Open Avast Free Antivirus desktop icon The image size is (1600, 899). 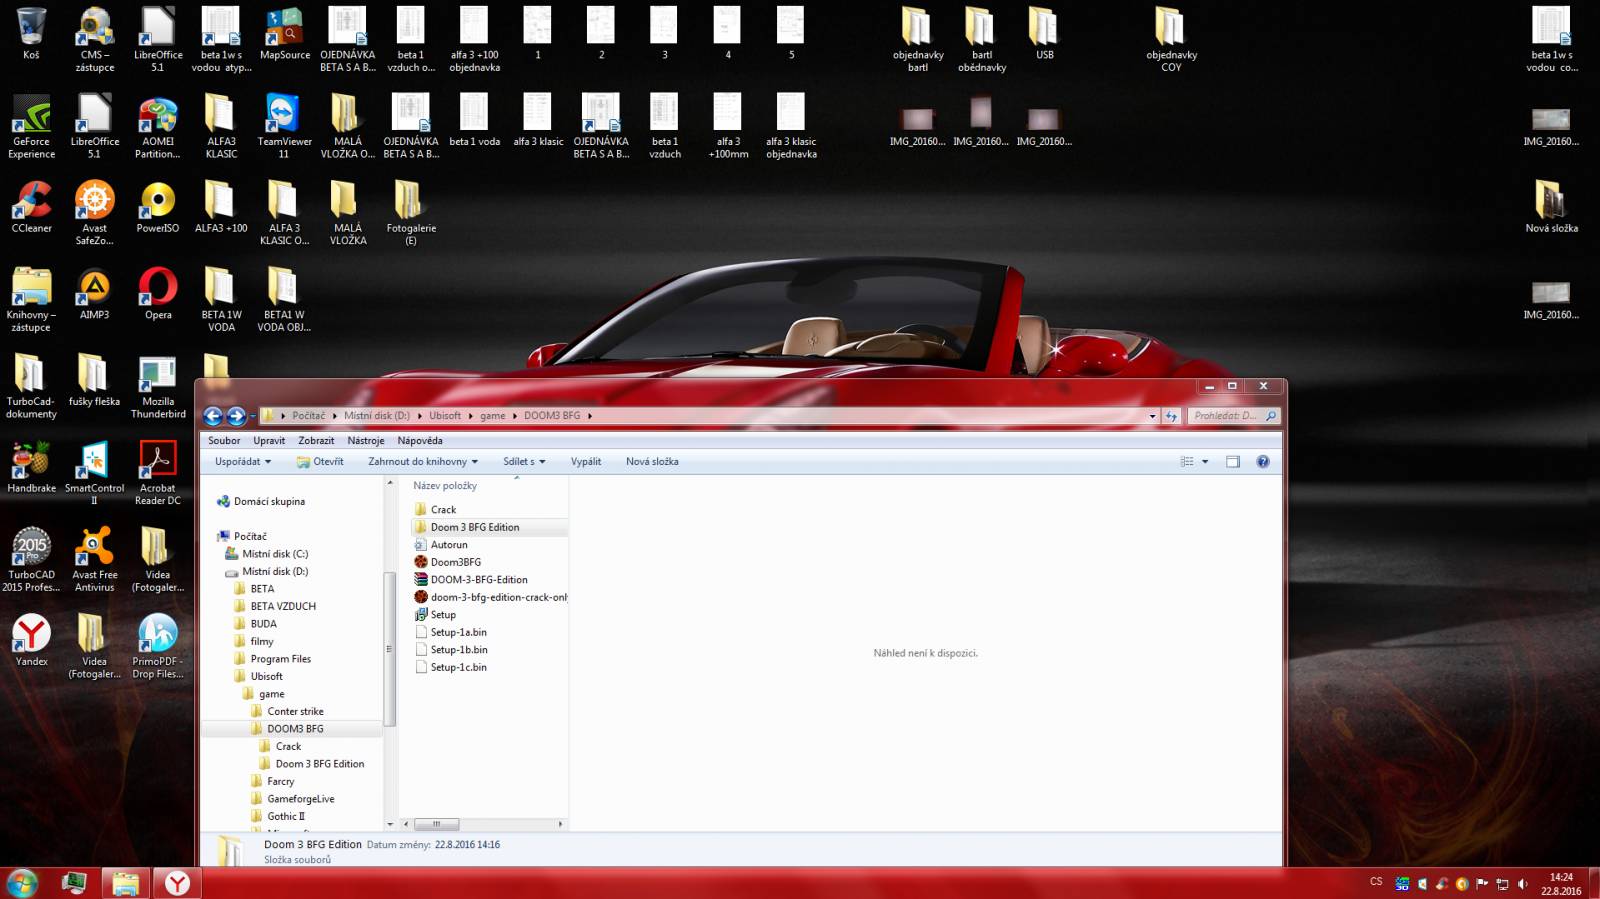(x=94, y=560)
